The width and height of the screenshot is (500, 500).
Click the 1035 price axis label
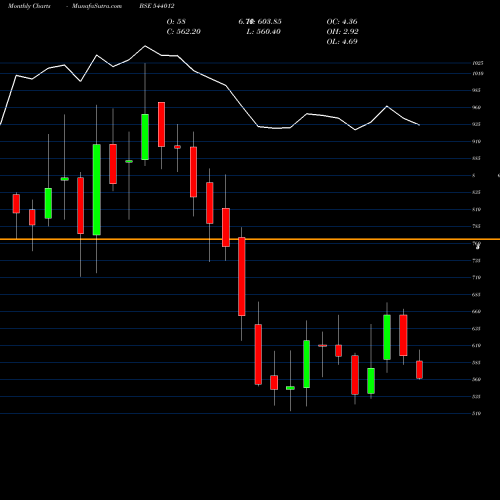(478, 63)
